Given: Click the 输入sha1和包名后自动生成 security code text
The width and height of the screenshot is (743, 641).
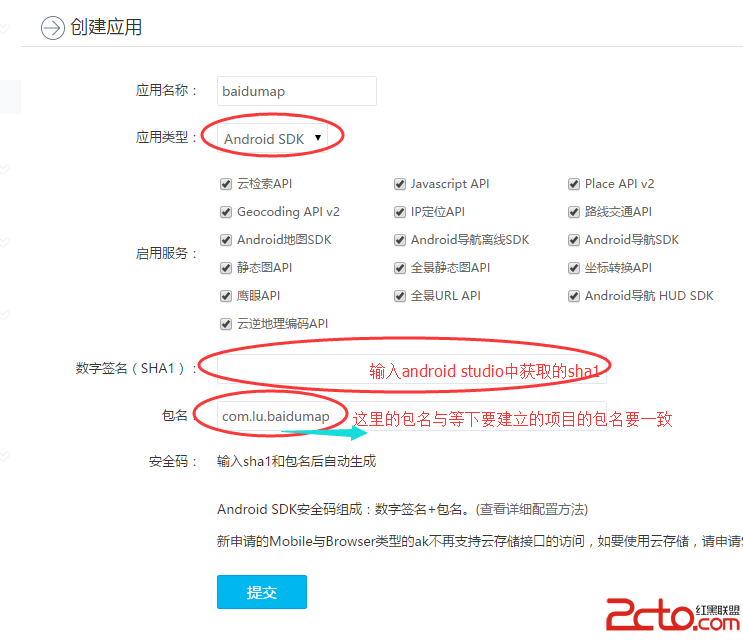Looking at the screenshot, I should click(297, 461).
